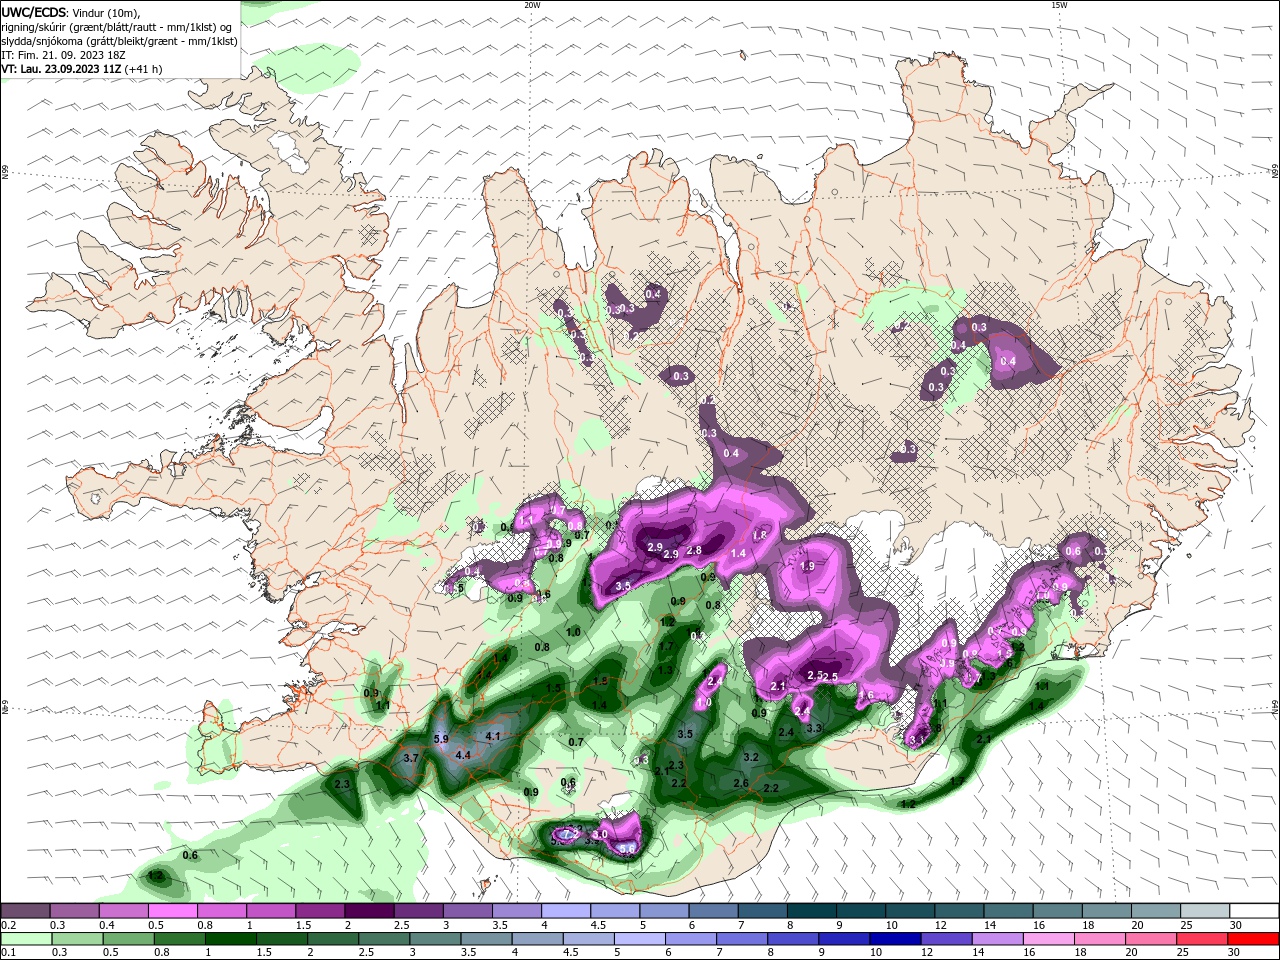The height and width of the screenshot is (960, 1280).
Task: Click the hot pink swatch labeled 20 in the rain legend
Action: click(x=1153, y=939)
